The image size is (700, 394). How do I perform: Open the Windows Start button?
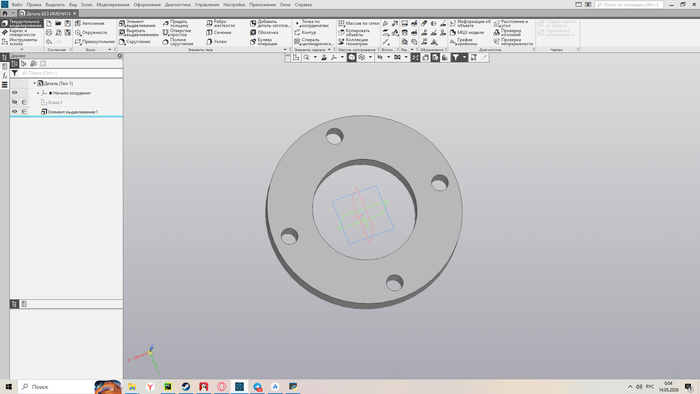click(x=8, y=386)
